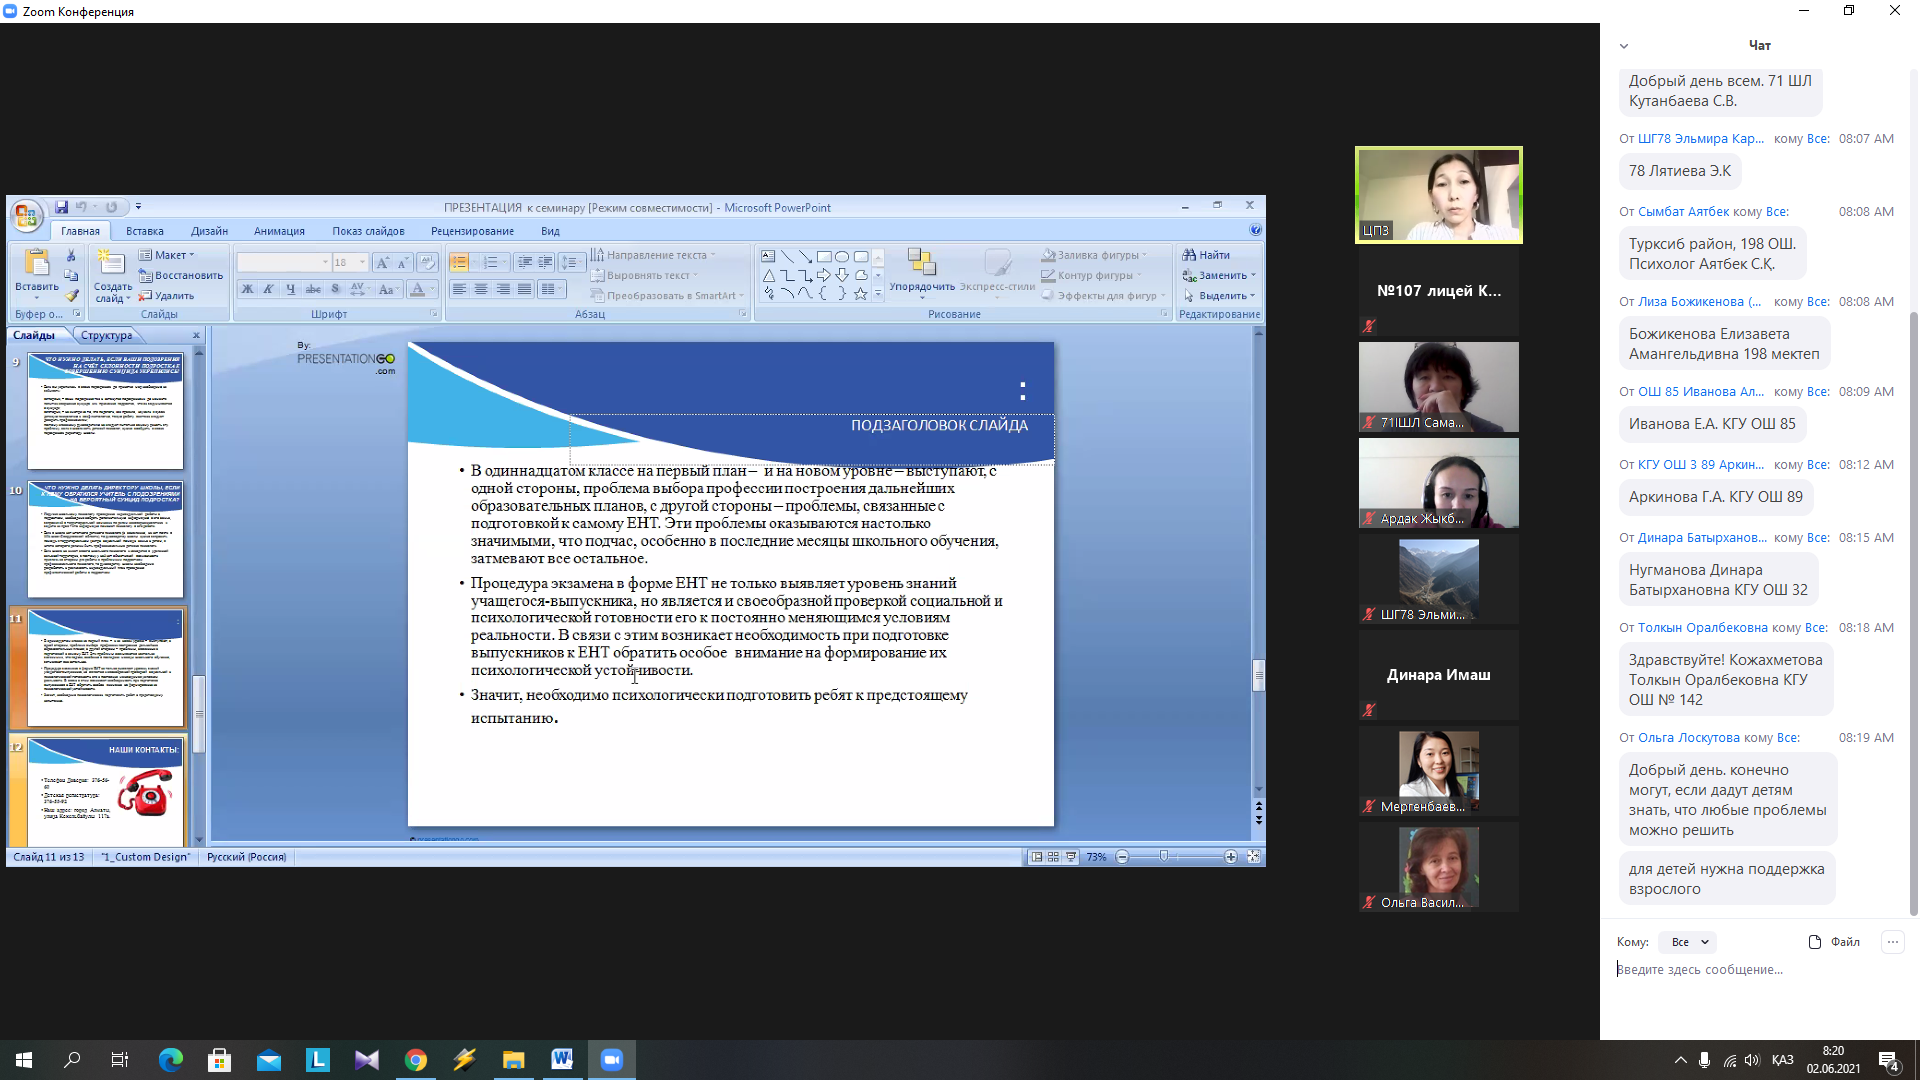The height and width of the screenshot is (1080, 1920).
Task: Toggle bulleted list formatting
Action: 459,262
